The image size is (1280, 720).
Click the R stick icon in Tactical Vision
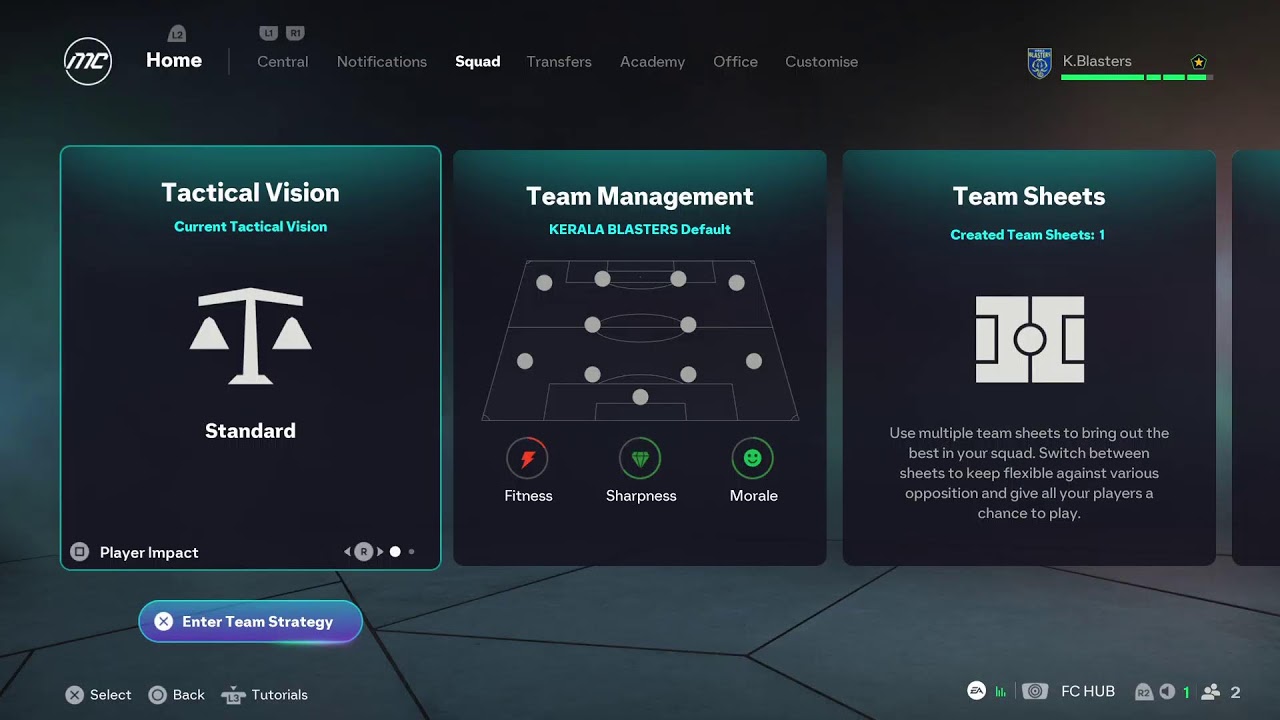364,551
